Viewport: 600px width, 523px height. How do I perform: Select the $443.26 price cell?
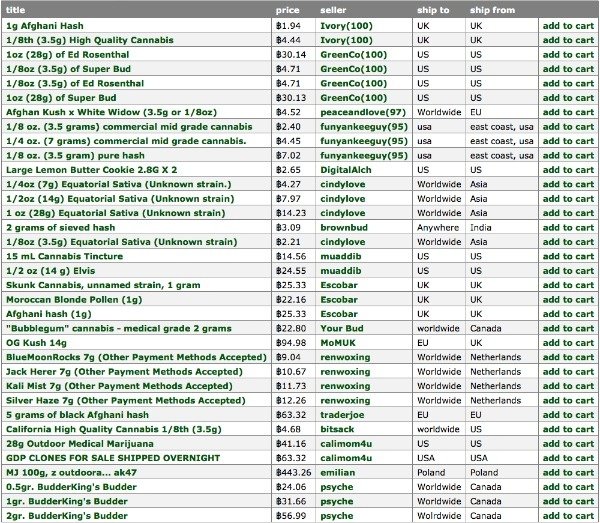pyautogui.click(x=293, y=472)
